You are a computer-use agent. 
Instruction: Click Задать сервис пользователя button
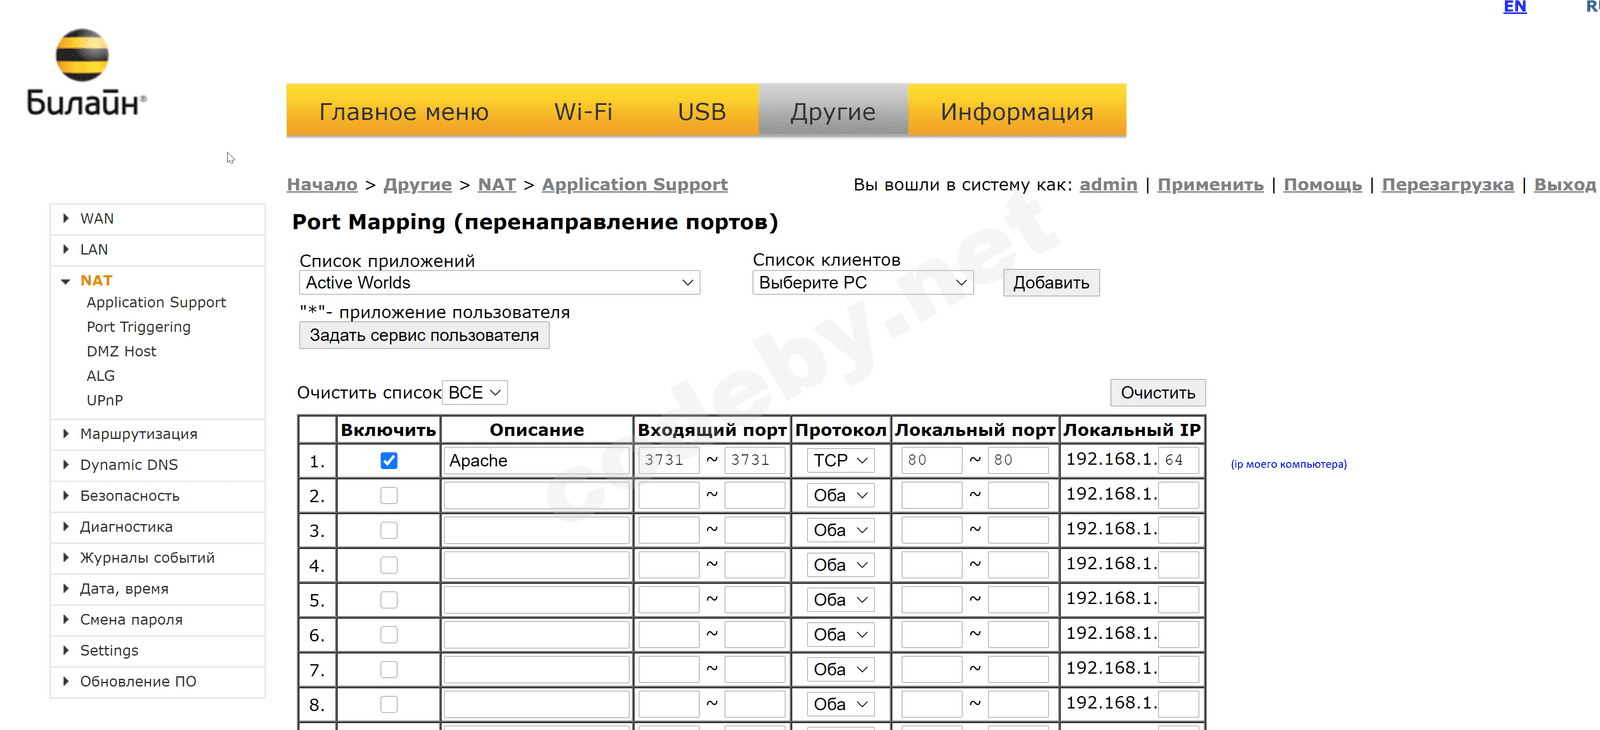coord(424,336)
